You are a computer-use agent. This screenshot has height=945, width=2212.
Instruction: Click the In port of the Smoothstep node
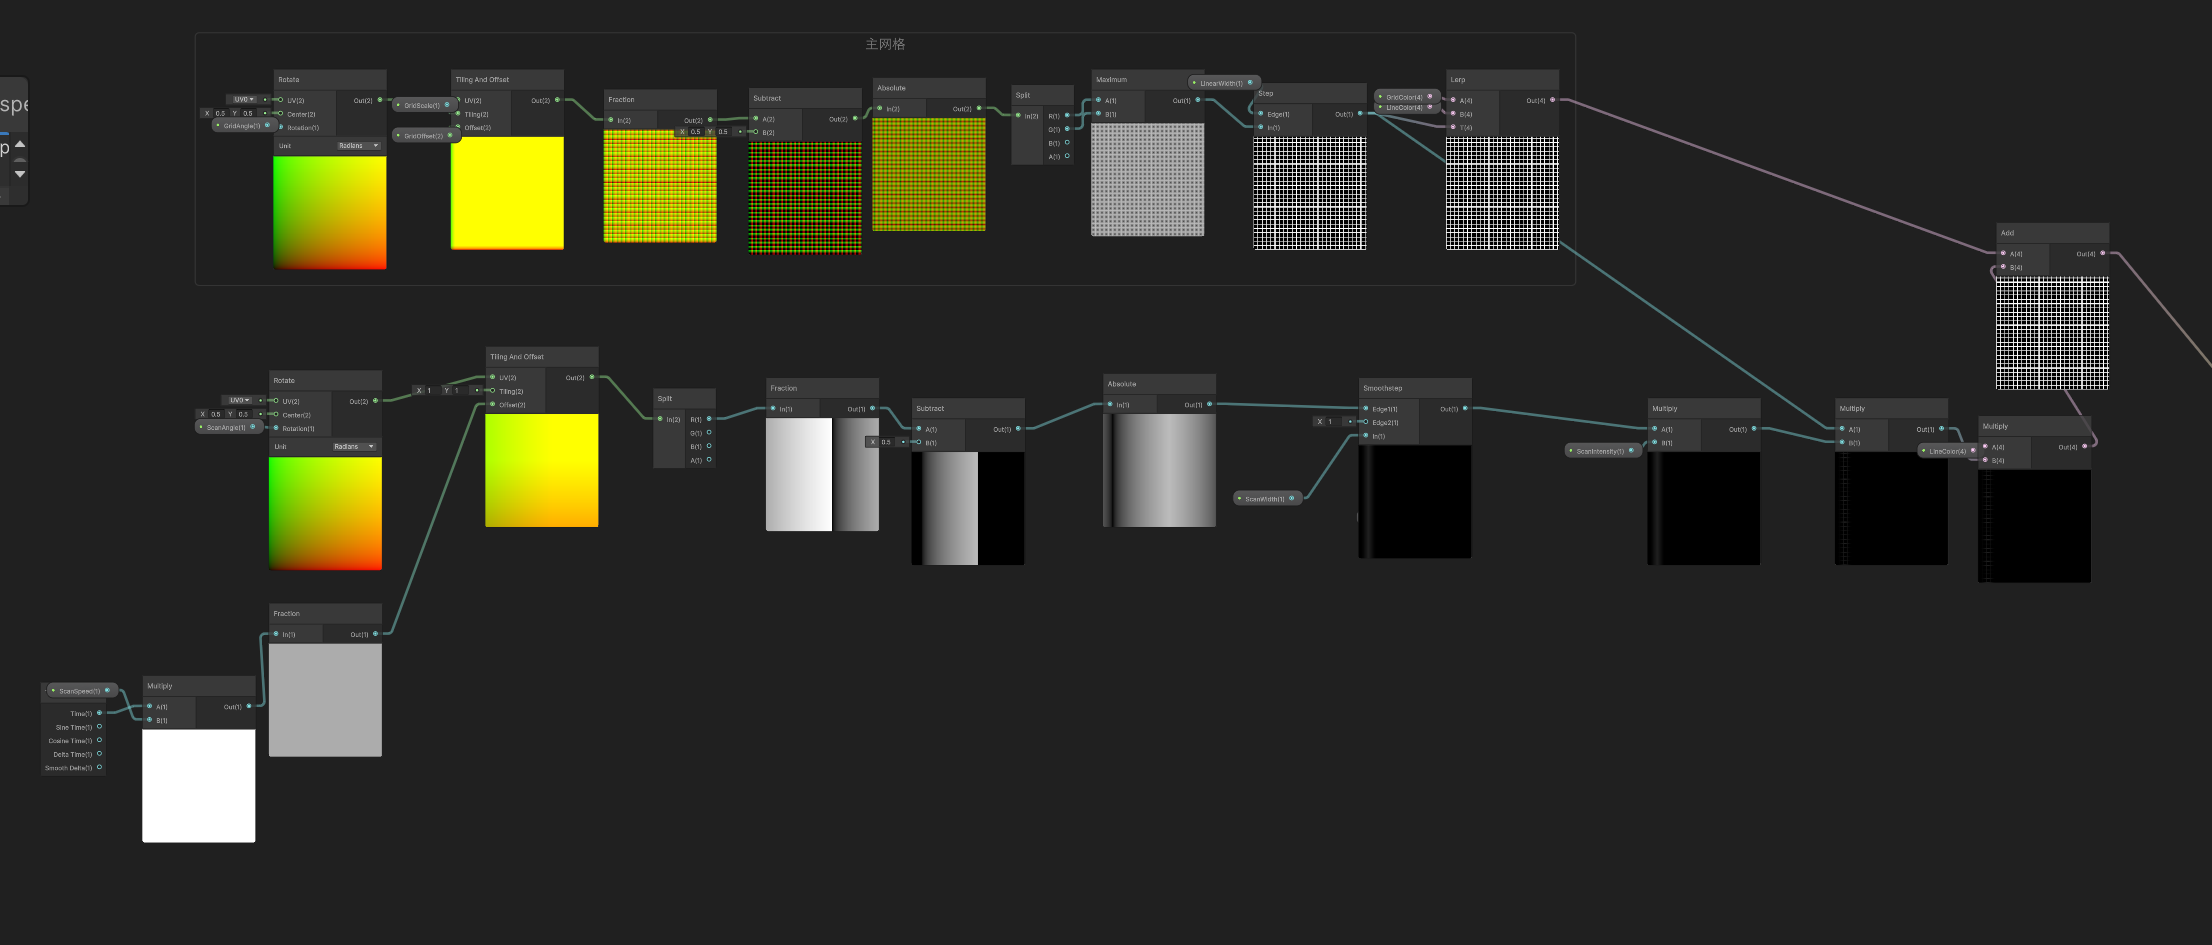tap(1366, 436)
